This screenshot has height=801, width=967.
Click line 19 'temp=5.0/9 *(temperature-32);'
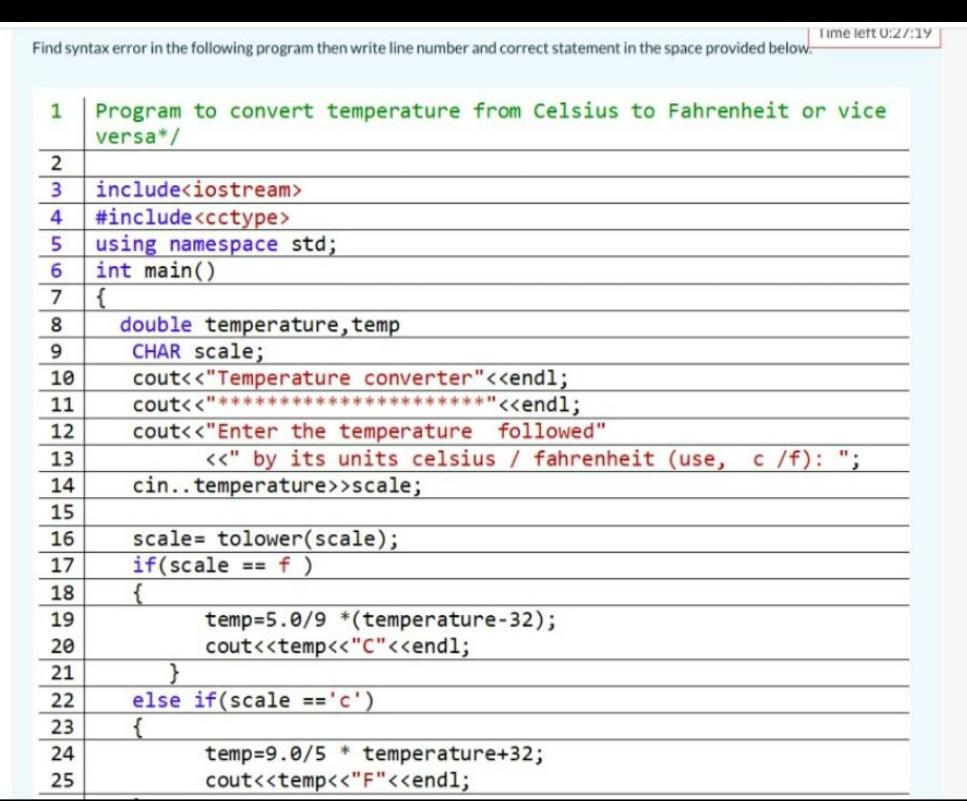[381, 619]
